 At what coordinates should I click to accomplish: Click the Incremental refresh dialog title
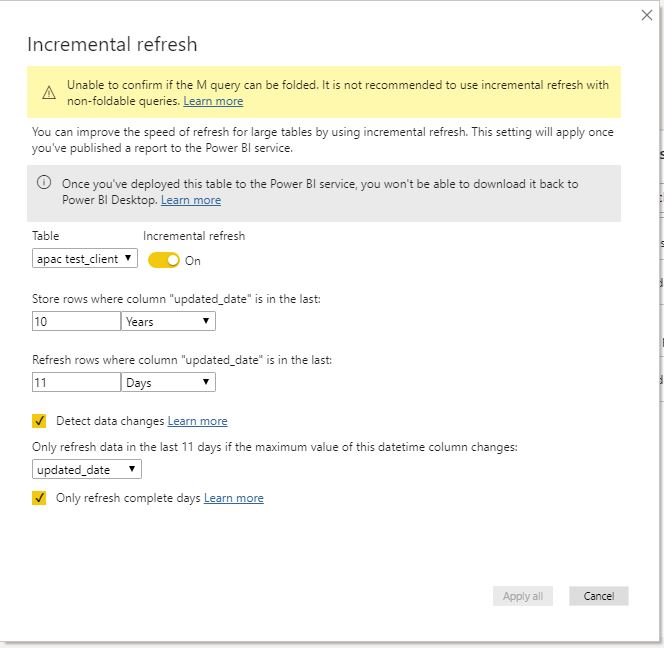point(112,44)
